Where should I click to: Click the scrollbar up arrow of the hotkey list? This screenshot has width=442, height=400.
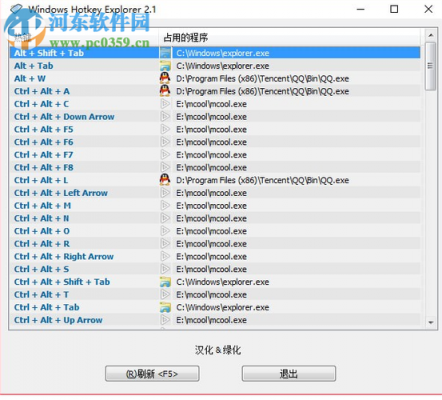click(431, 35)
